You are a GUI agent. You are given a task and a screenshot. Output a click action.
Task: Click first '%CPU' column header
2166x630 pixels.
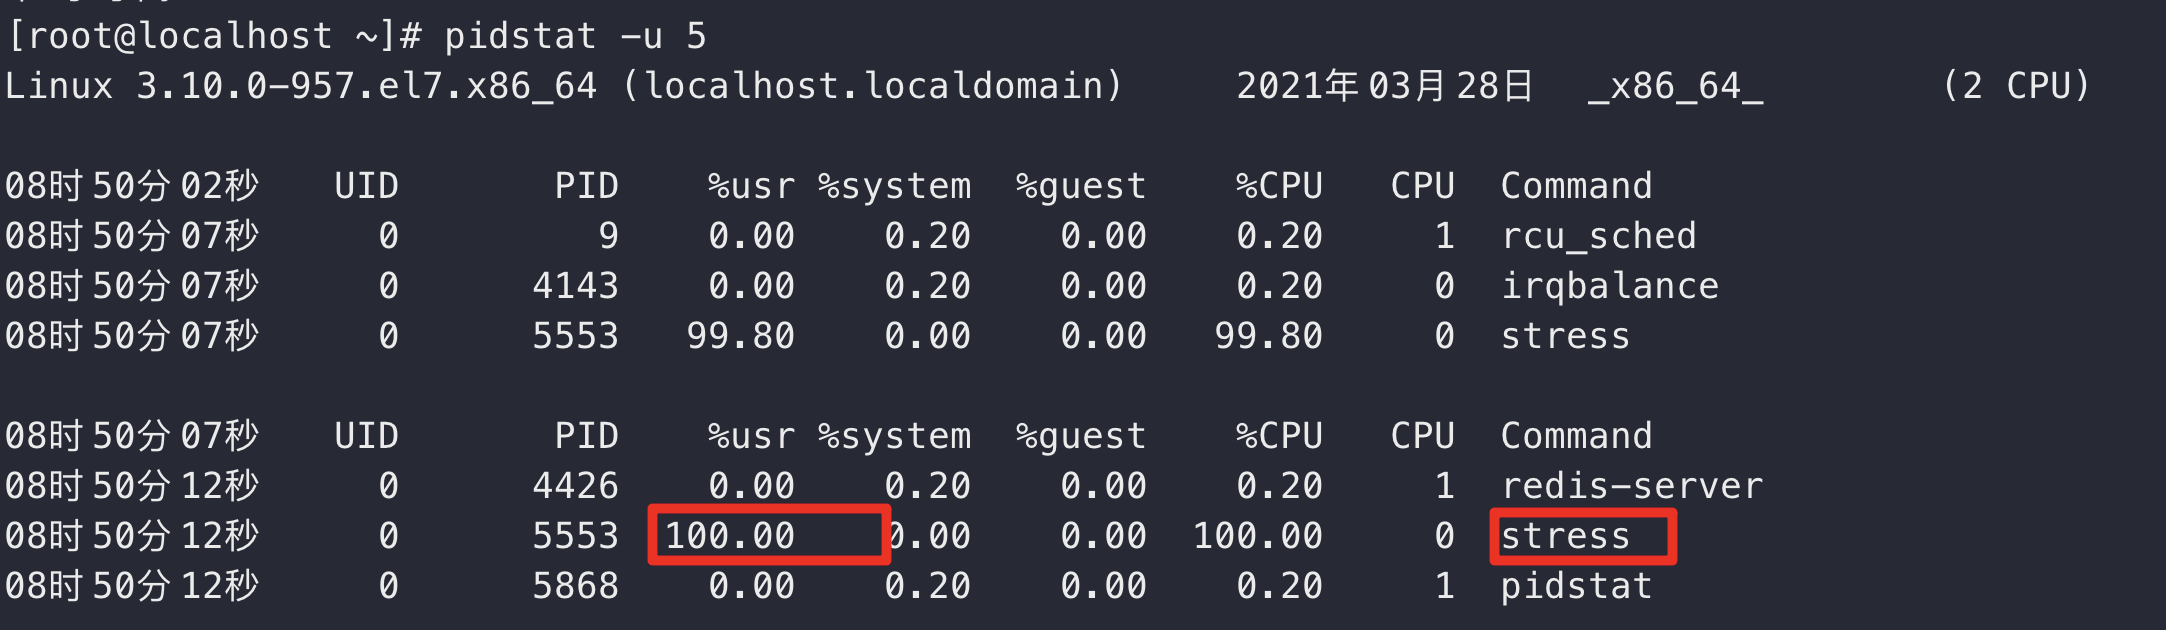click(x=1280, y=187)
